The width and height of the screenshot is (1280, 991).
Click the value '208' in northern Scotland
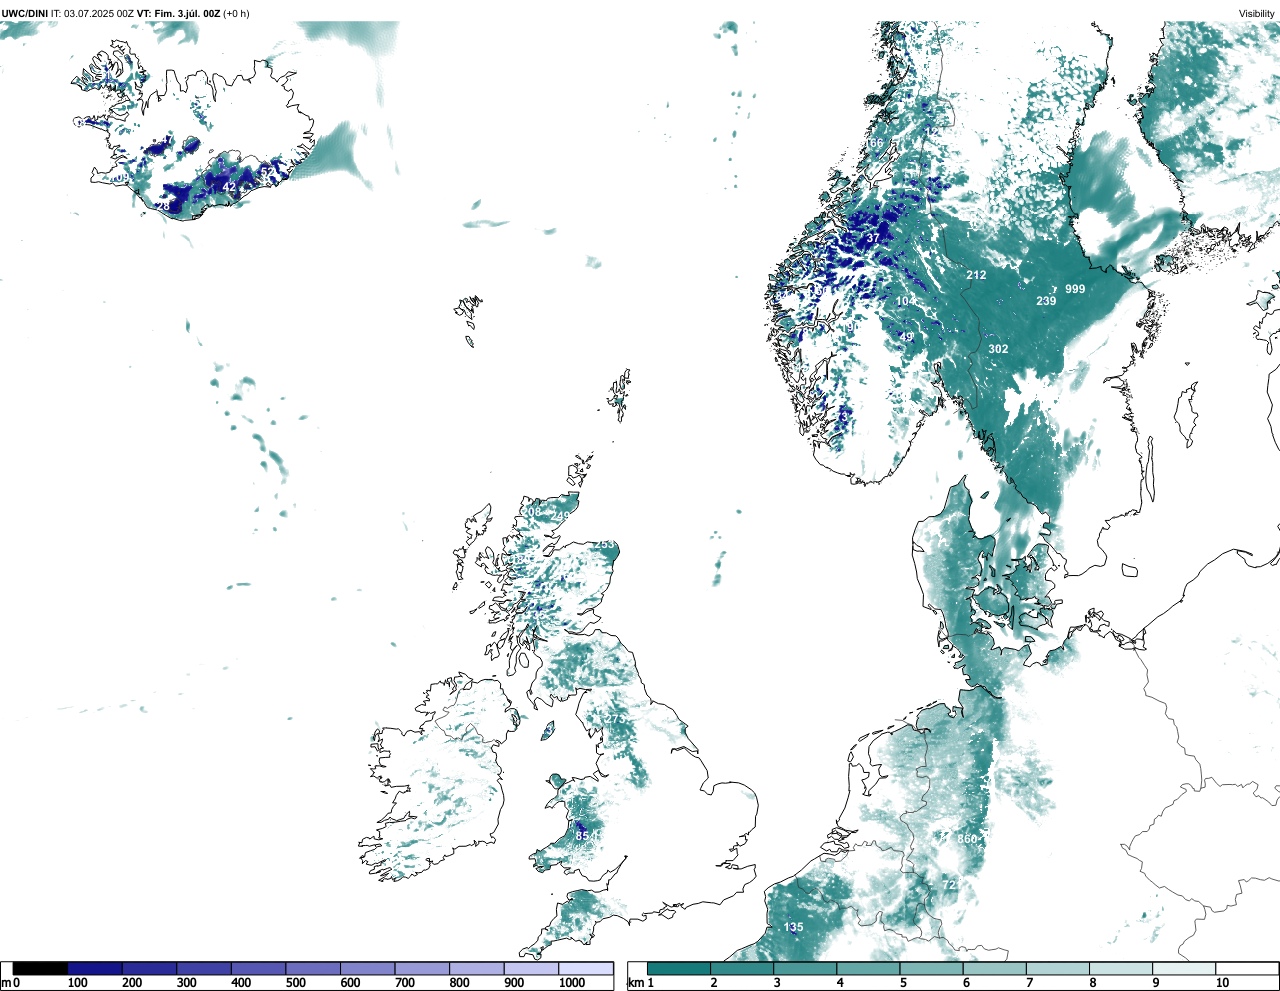click(531, 512)
